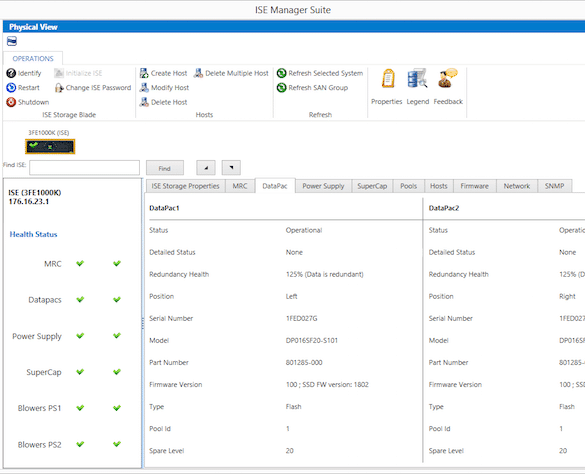585x474 pixels.
Task: Click the Refresh Selected System icon
Action: pos(281,73)
